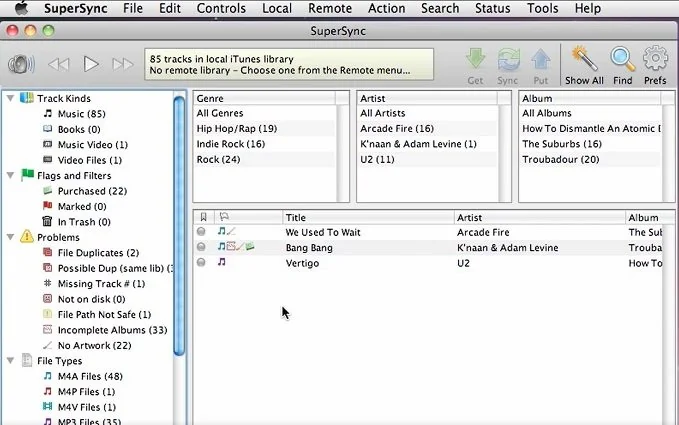Image resolution: width=679 pixels, height=425 pixels.
Task: Select In Trash (0) filter
Action: coord(84,222)
